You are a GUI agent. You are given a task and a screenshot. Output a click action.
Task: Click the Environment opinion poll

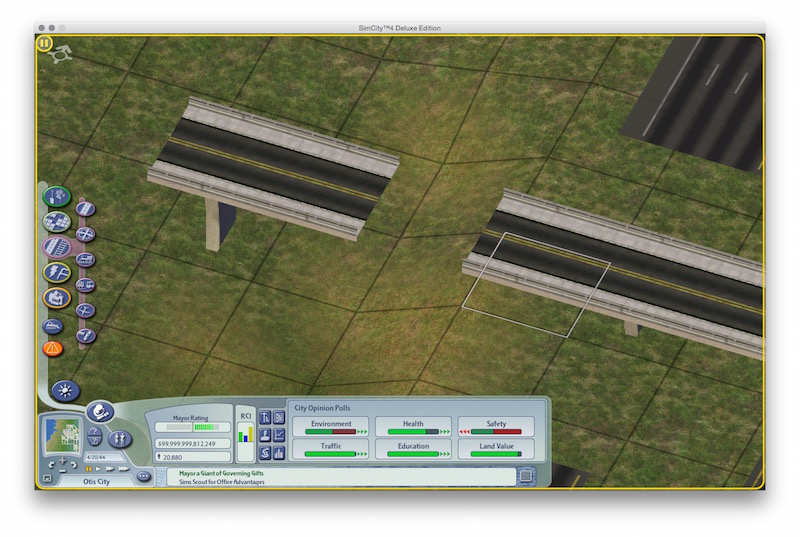[x=331, y=427]
